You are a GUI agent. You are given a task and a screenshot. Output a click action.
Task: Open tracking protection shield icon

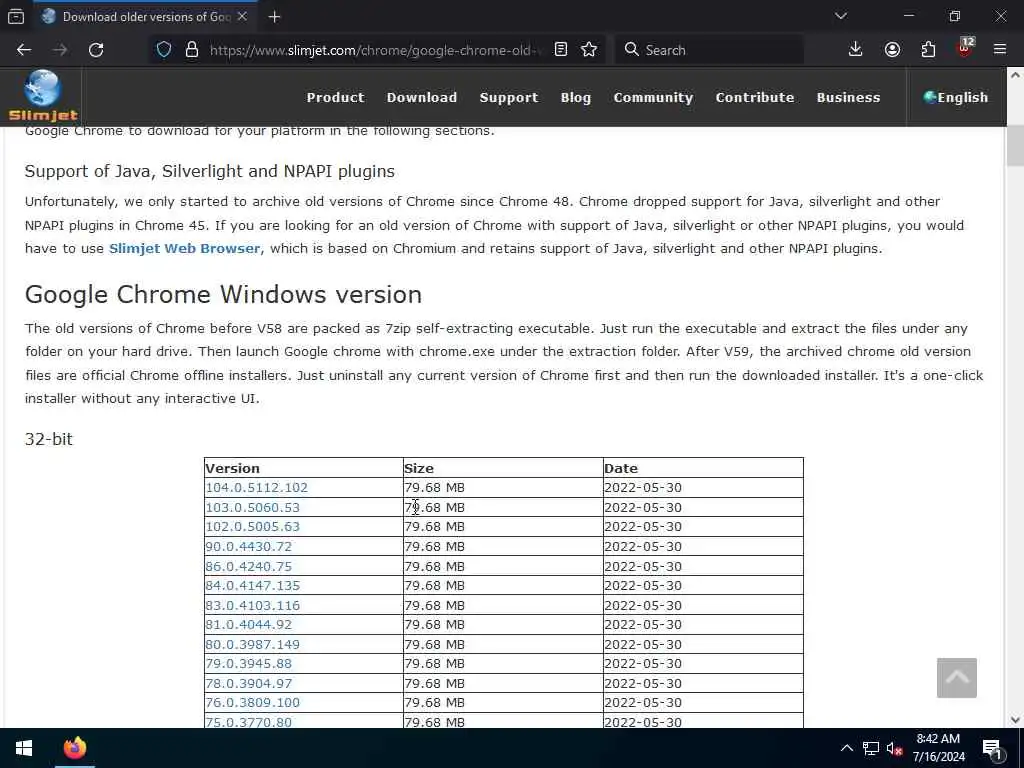pos(164,50)
